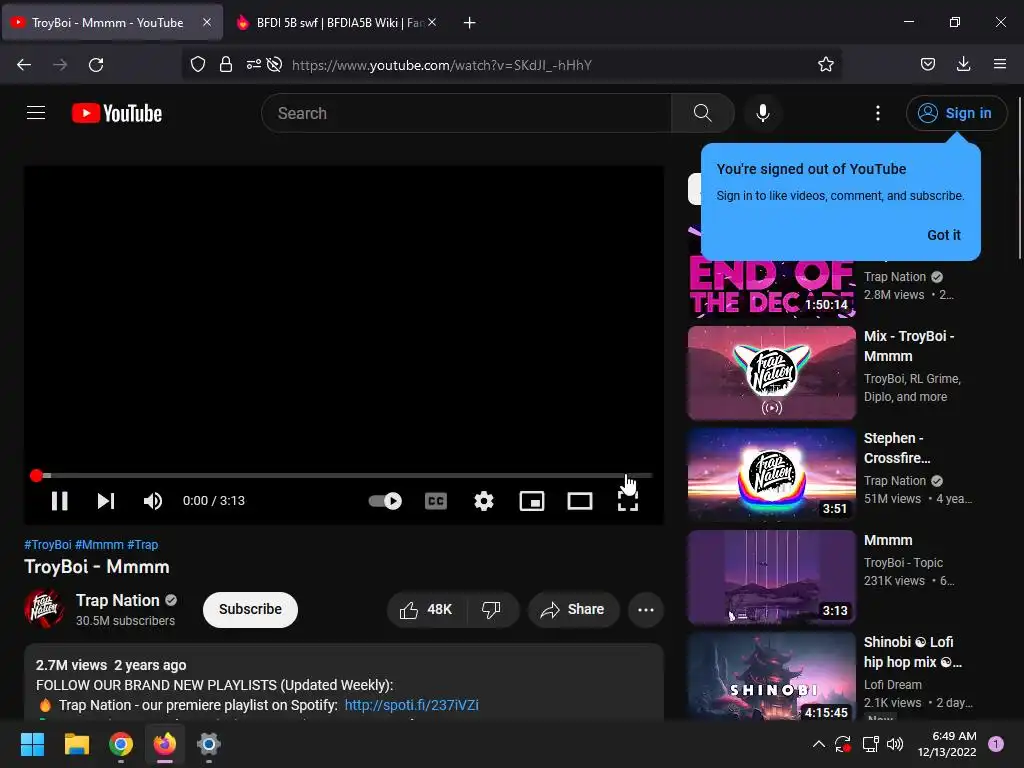Dislike the video

pyautogui.click(x=492, y=609)
